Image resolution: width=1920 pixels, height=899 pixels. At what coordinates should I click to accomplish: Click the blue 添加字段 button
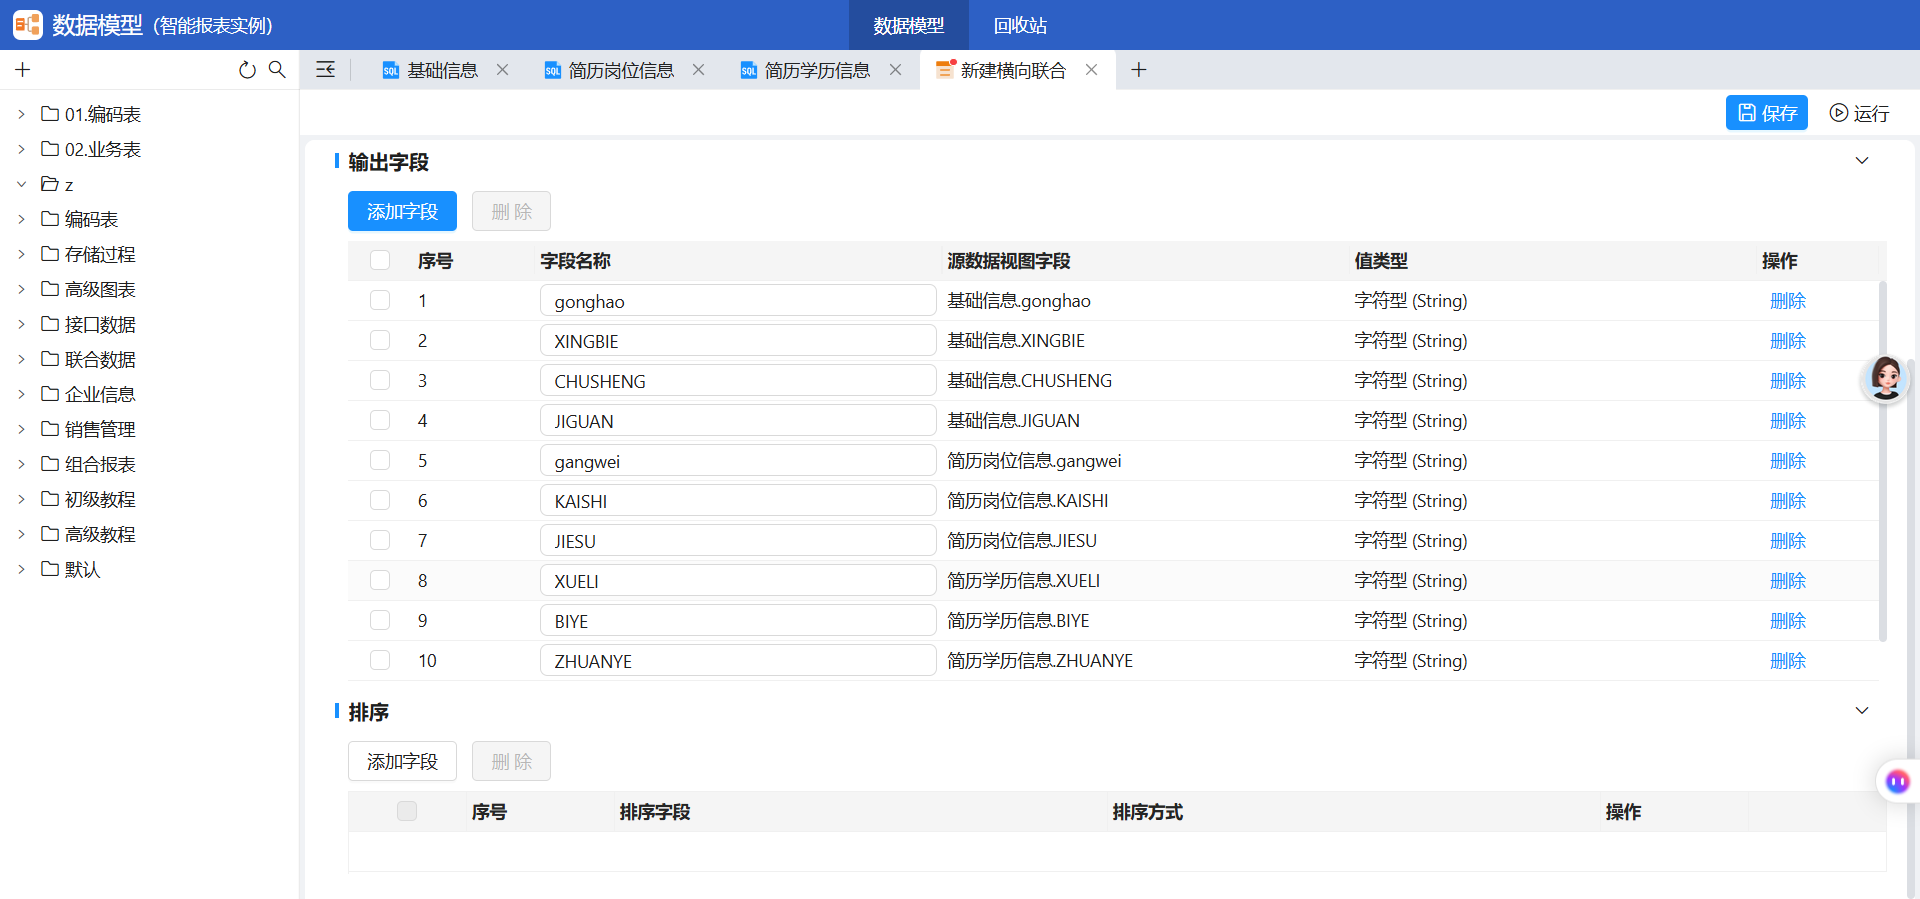(x=402, y=211)
